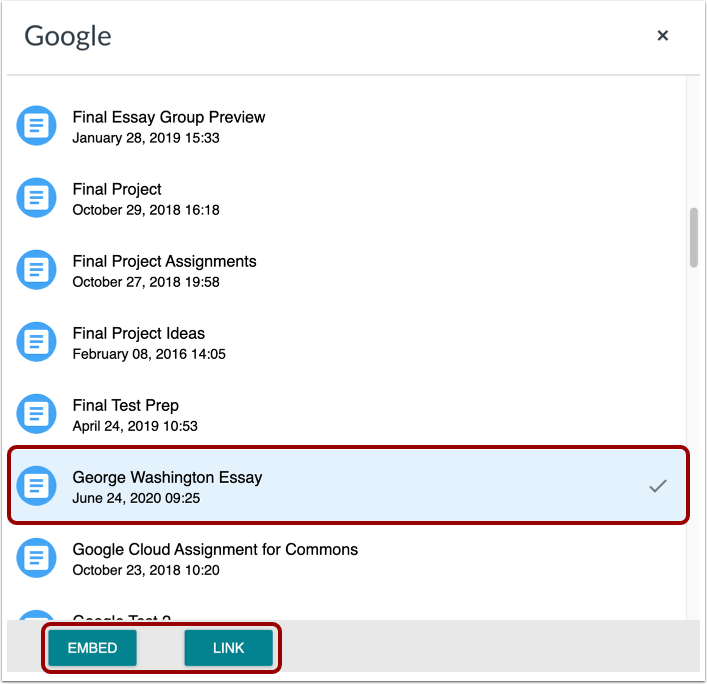The image size is (707, 684).
Task: Close the Google dialog
Action: 662,36
